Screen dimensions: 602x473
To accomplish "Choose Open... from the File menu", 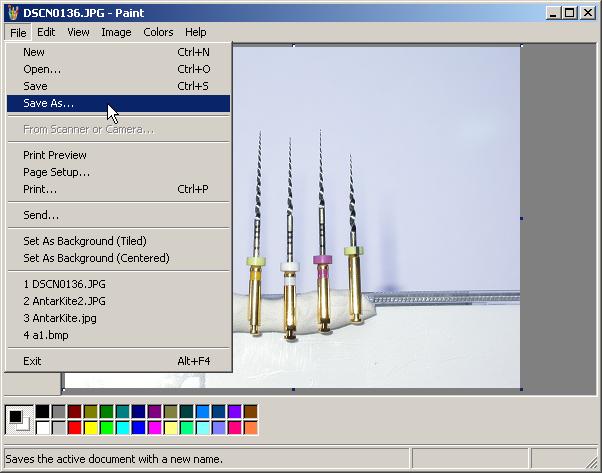I will [x=118, y=69].
